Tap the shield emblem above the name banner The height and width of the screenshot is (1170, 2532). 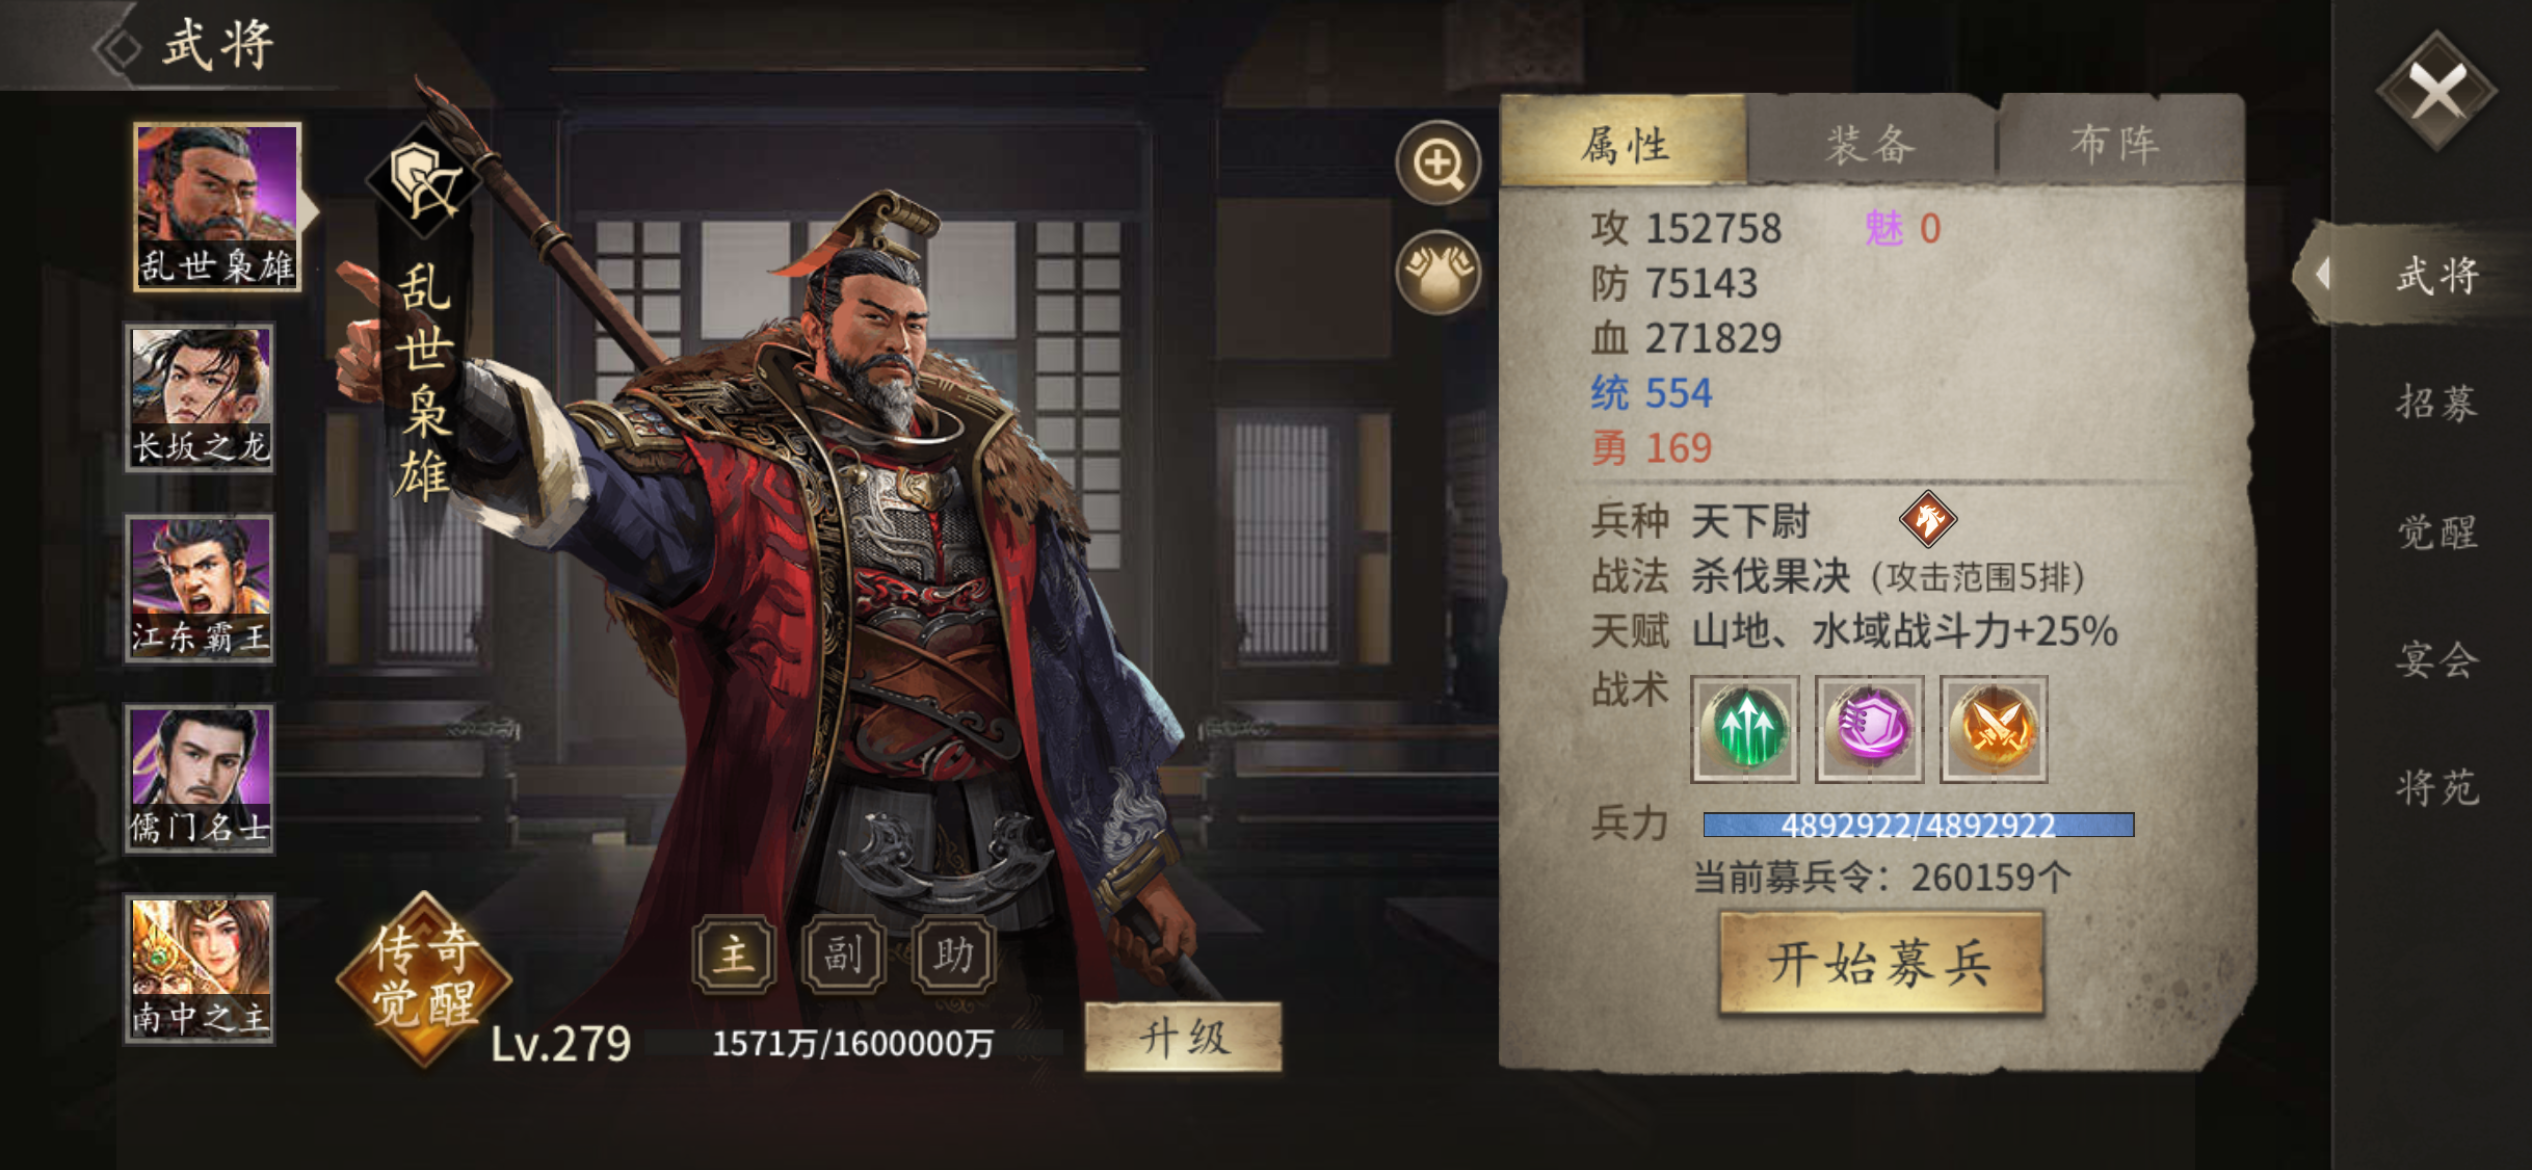(x=425, y=182)
